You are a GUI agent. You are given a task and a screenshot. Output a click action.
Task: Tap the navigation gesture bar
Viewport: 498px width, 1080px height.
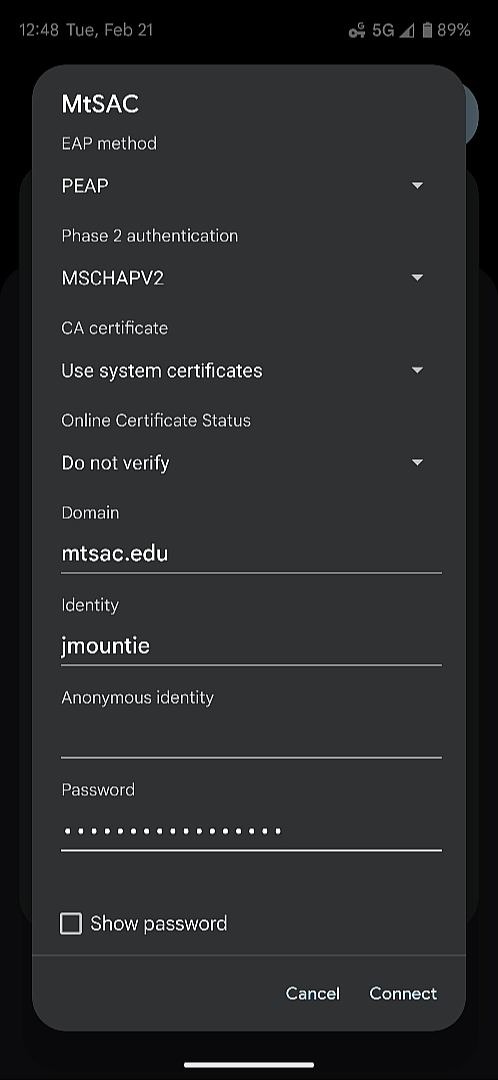point(249,1065)
